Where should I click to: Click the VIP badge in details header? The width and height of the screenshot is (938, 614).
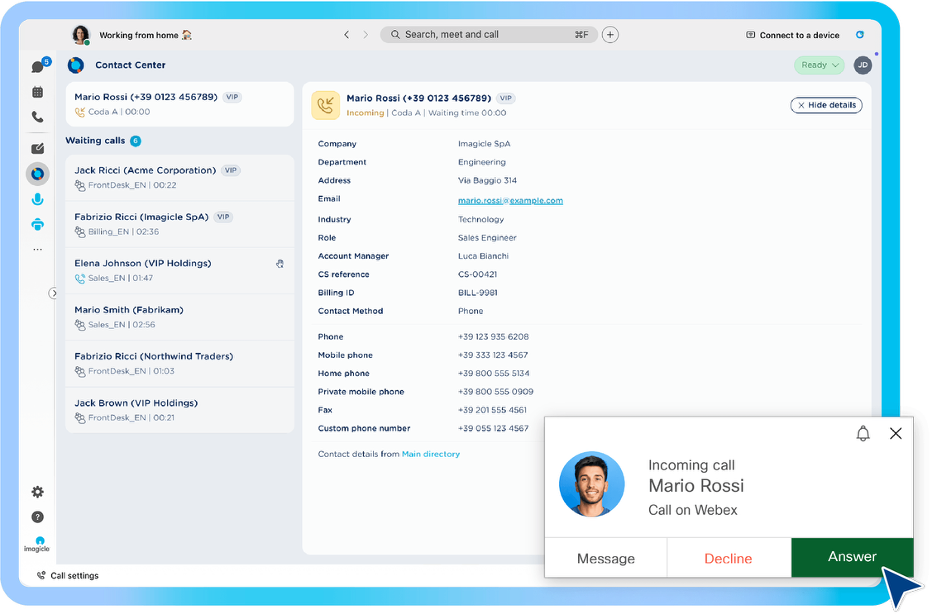point(506,98)
